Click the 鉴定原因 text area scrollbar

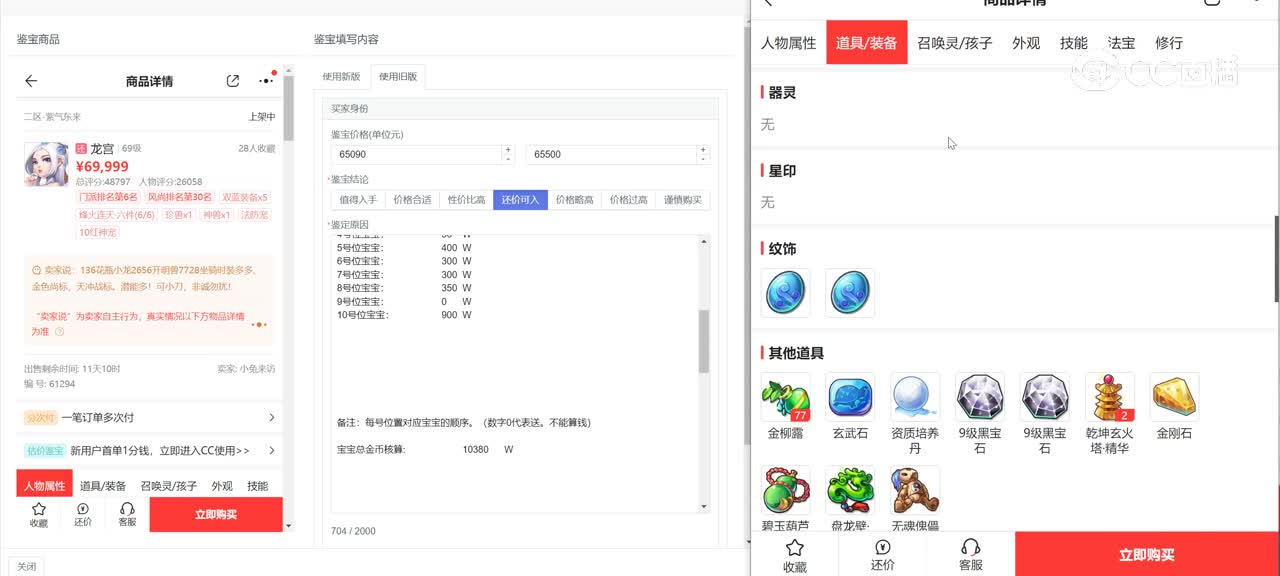coord(704,340)
